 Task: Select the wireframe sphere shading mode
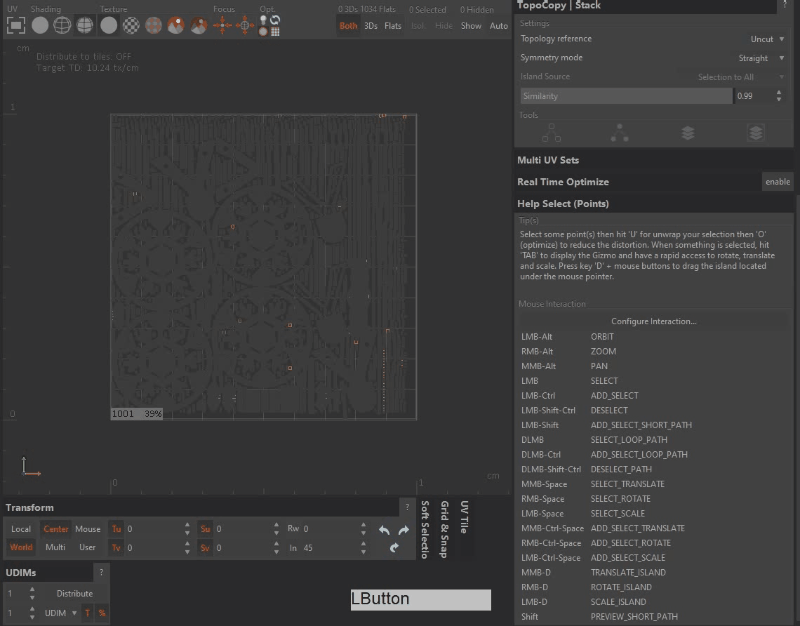click(62, 25)
